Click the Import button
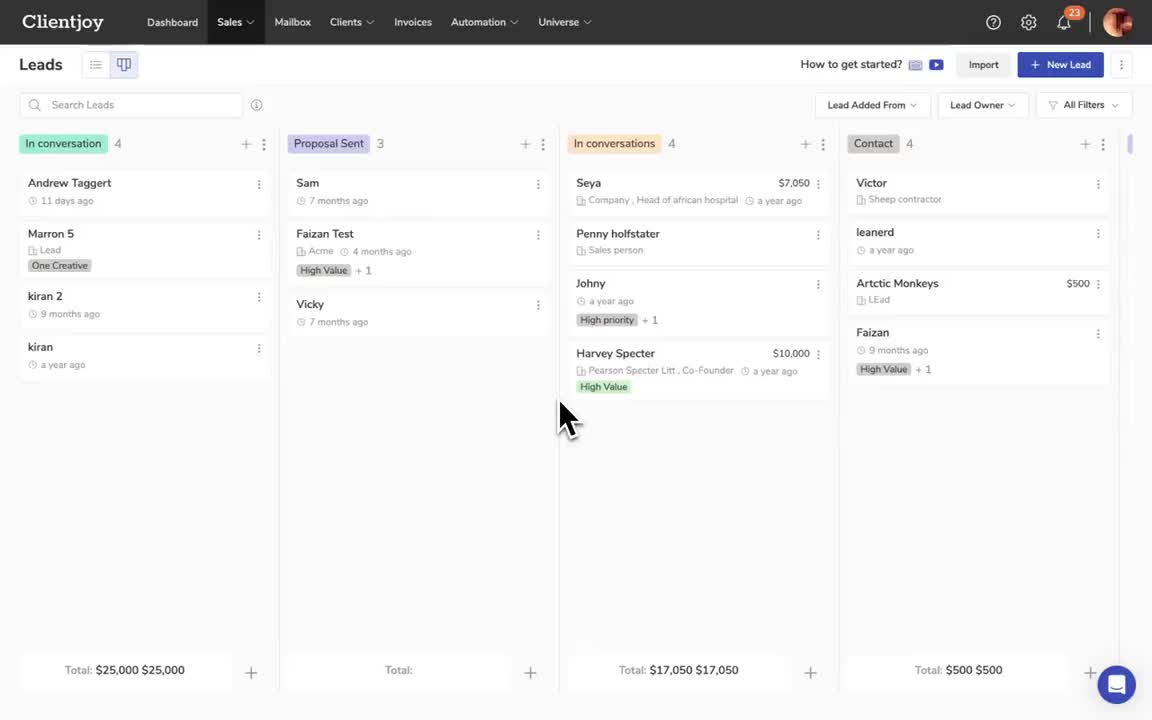Image resolution: width=1152 pixels, height=720 pixels. pos(983,64)
